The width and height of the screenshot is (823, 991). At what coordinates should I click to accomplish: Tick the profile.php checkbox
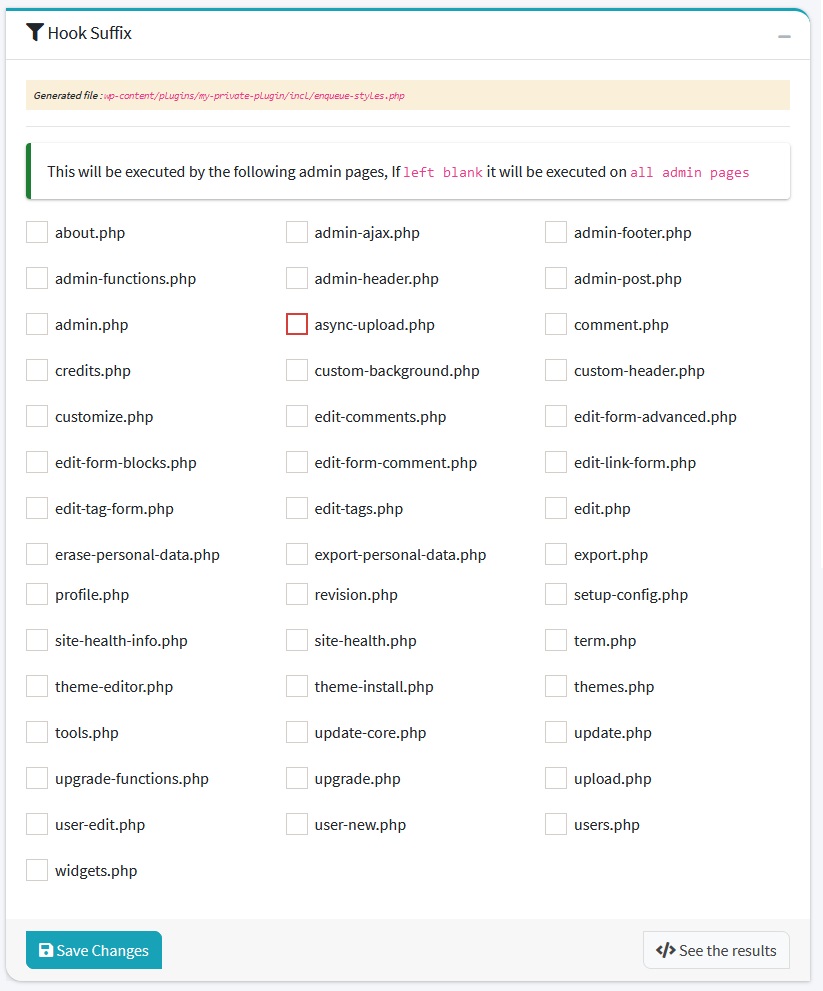[x=37, y=595]
